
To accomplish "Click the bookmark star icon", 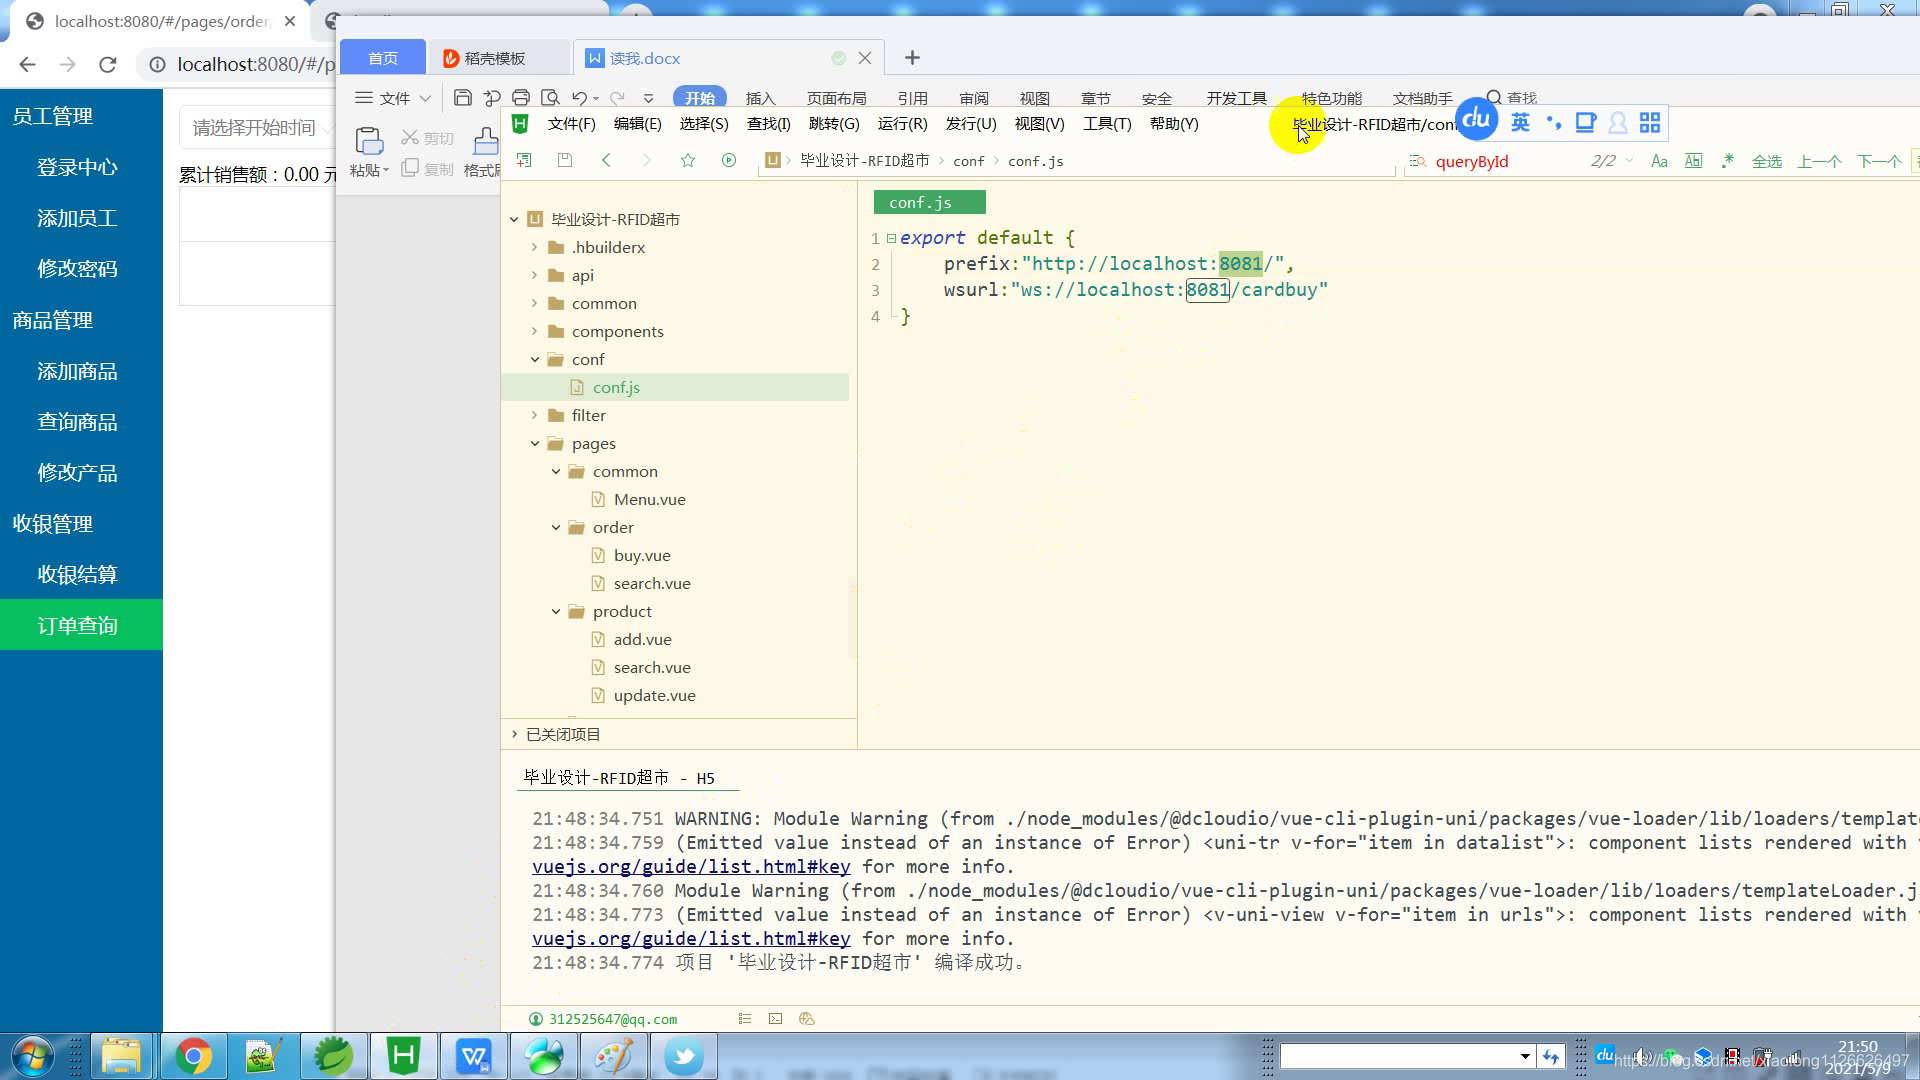I will point(688,160).
